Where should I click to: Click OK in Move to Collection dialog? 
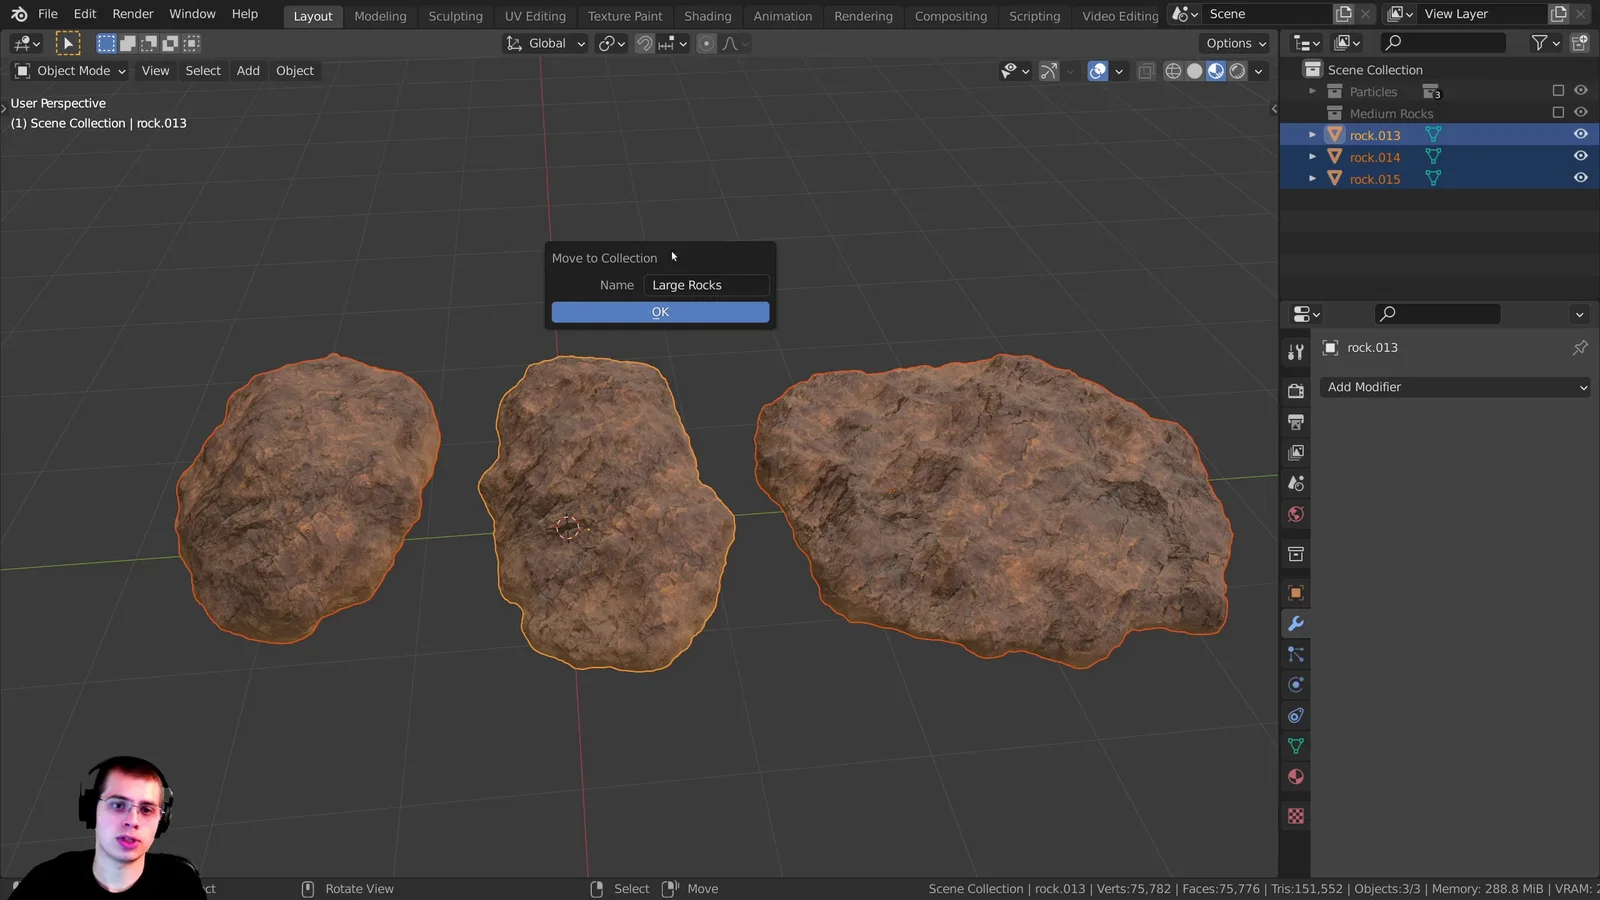pos(660,311)
